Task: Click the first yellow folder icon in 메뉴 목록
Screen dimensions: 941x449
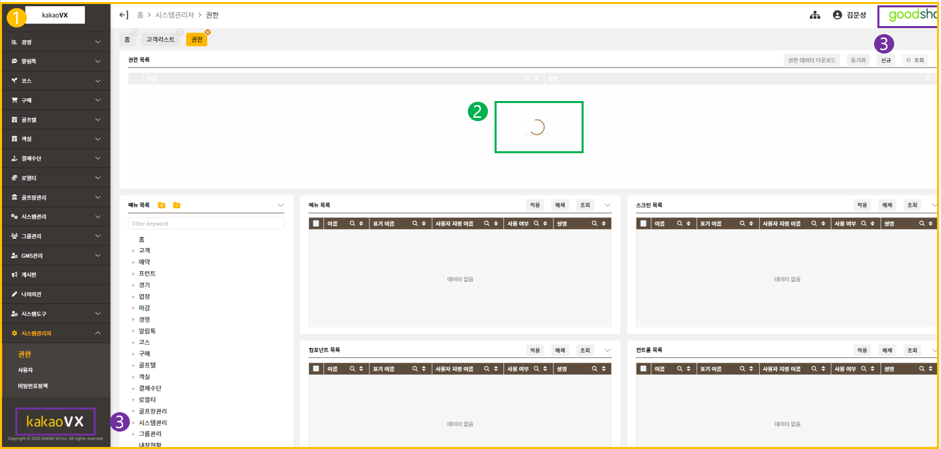Action: click(x=162, y=205)
